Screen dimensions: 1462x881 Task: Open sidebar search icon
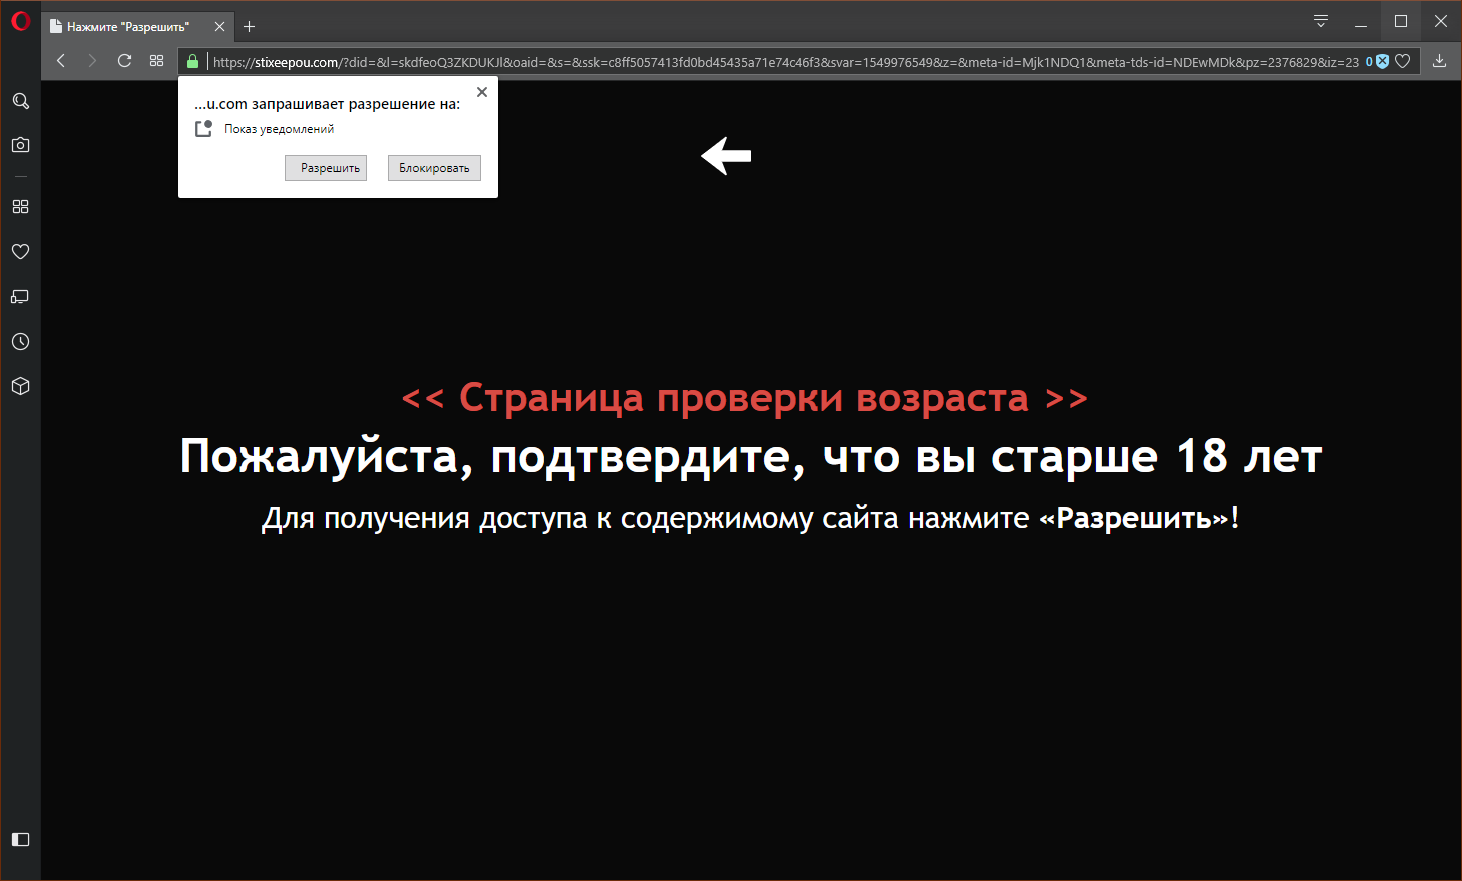click(20, 101)
